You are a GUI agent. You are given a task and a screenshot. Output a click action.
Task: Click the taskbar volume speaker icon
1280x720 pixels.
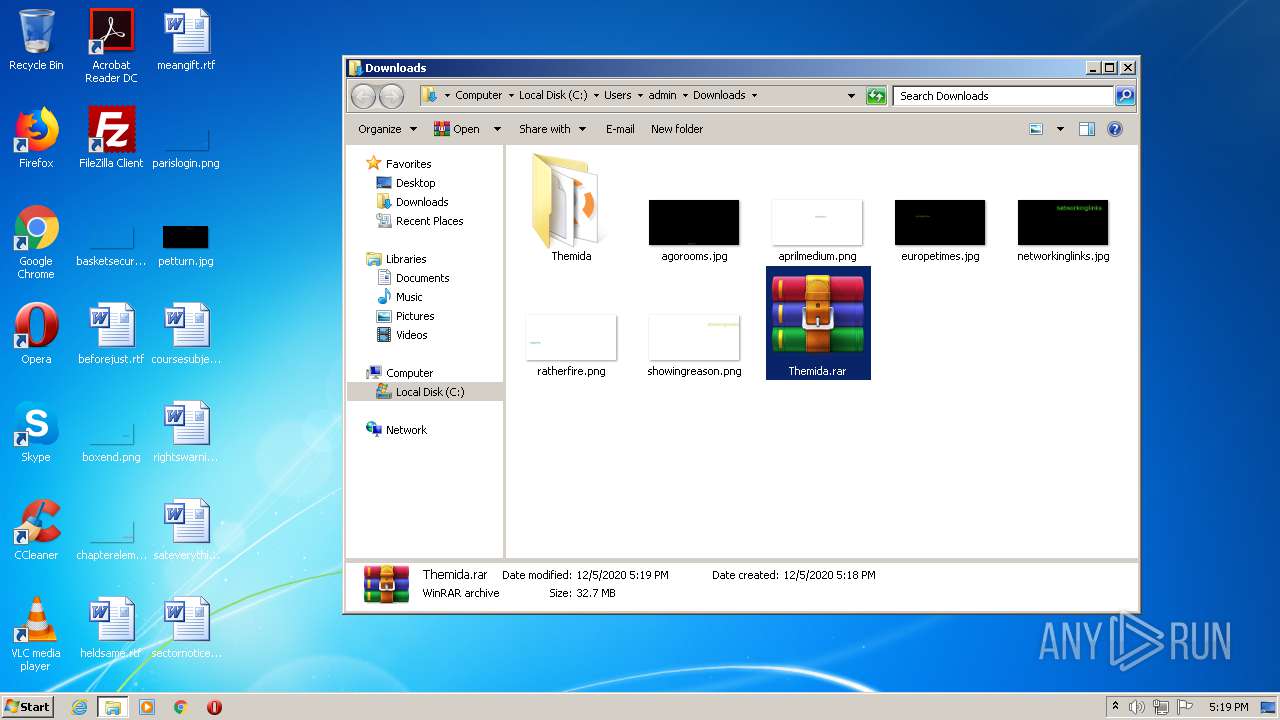click(1137, 707)
